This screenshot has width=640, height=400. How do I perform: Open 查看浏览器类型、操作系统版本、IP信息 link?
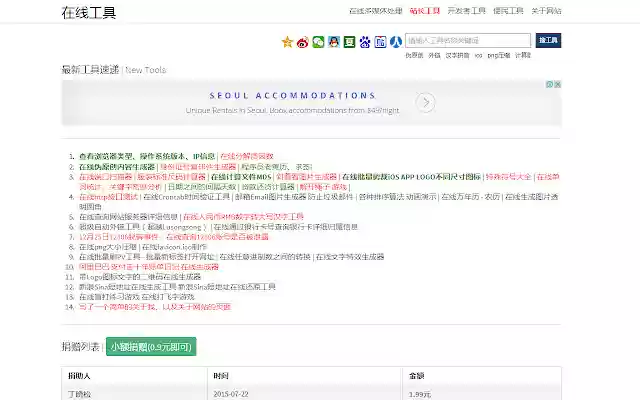tap(147, 156)
